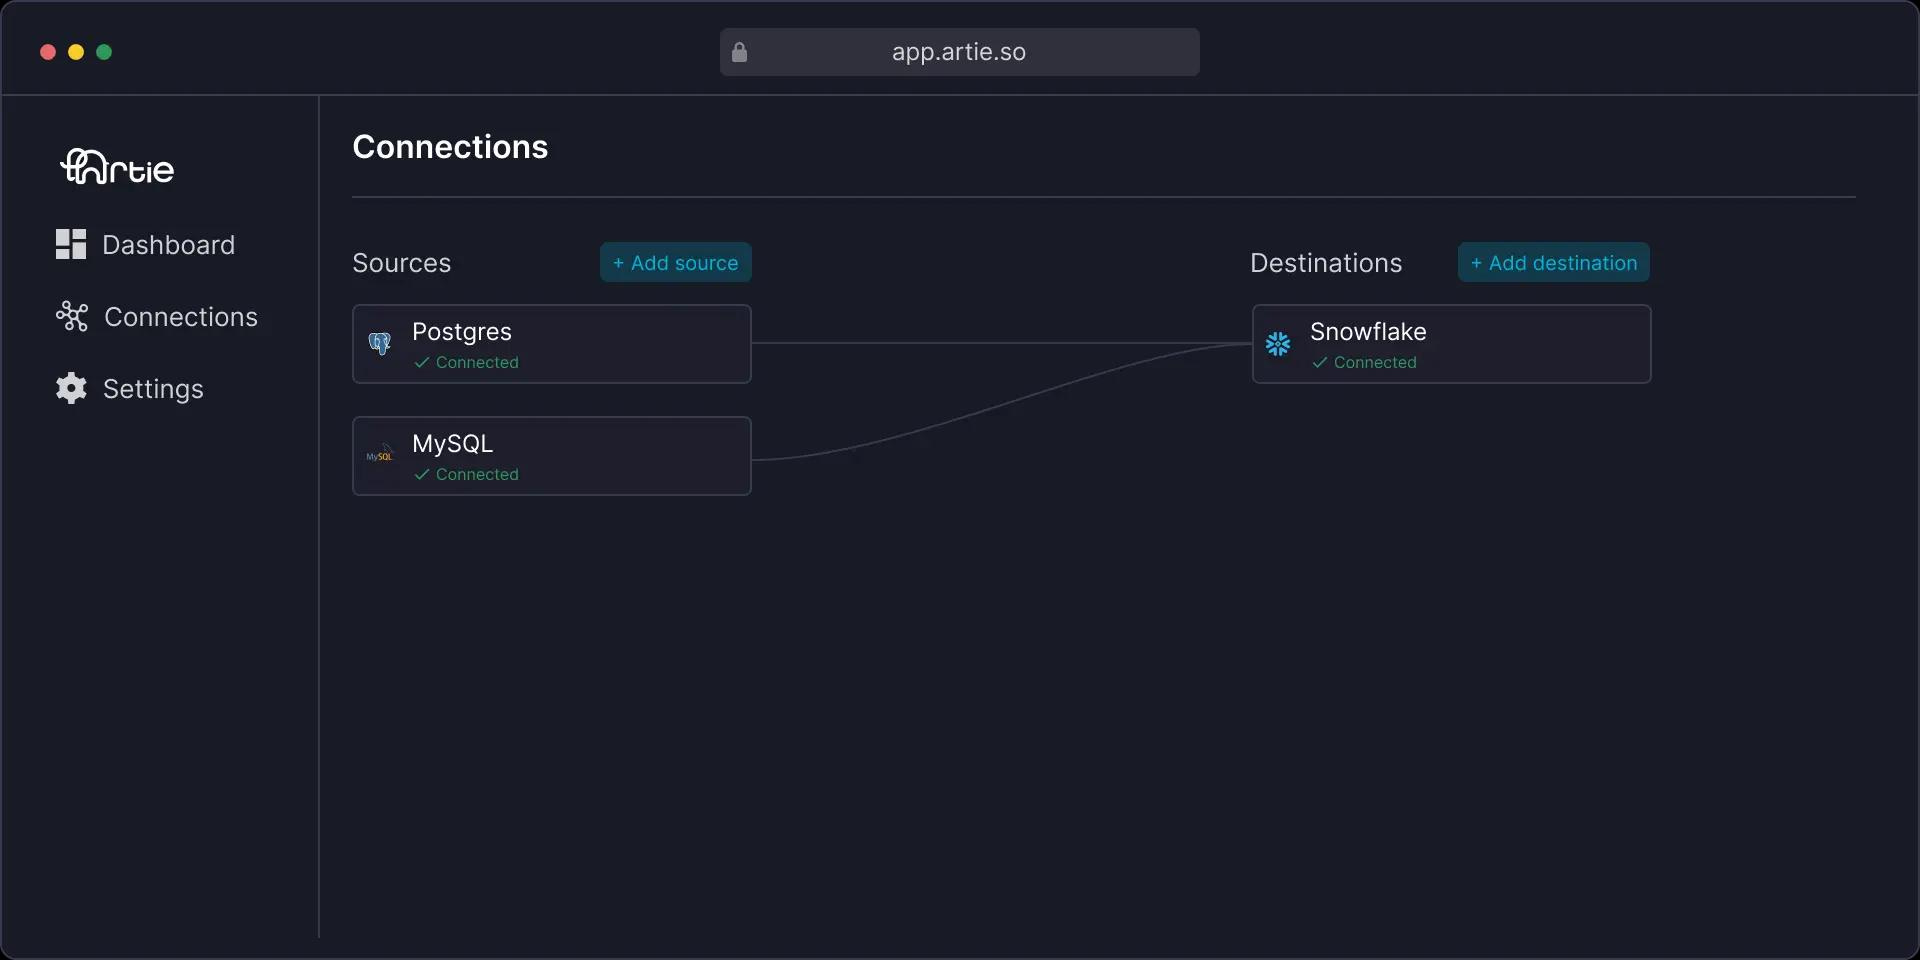Click the Connected status under Snowflake
This screenshot has height=960, width=1920.
point(1364,362)
